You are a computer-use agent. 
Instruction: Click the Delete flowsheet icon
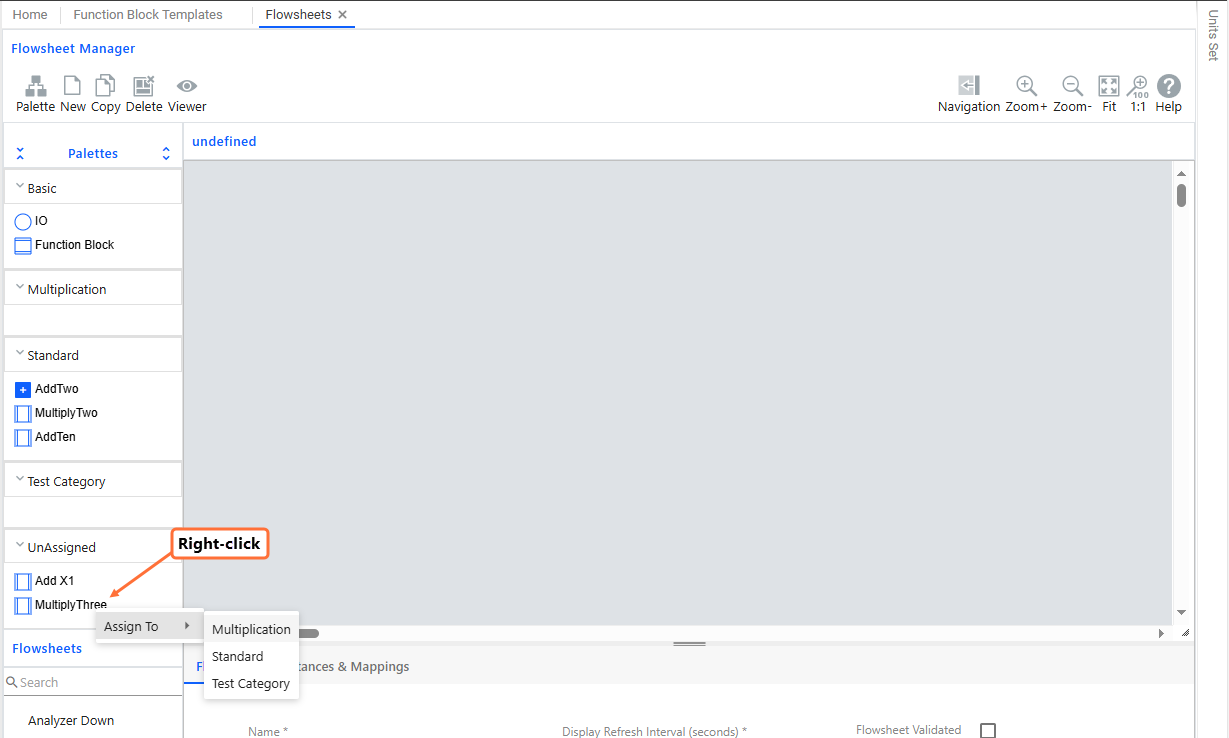tap(144, 86)
